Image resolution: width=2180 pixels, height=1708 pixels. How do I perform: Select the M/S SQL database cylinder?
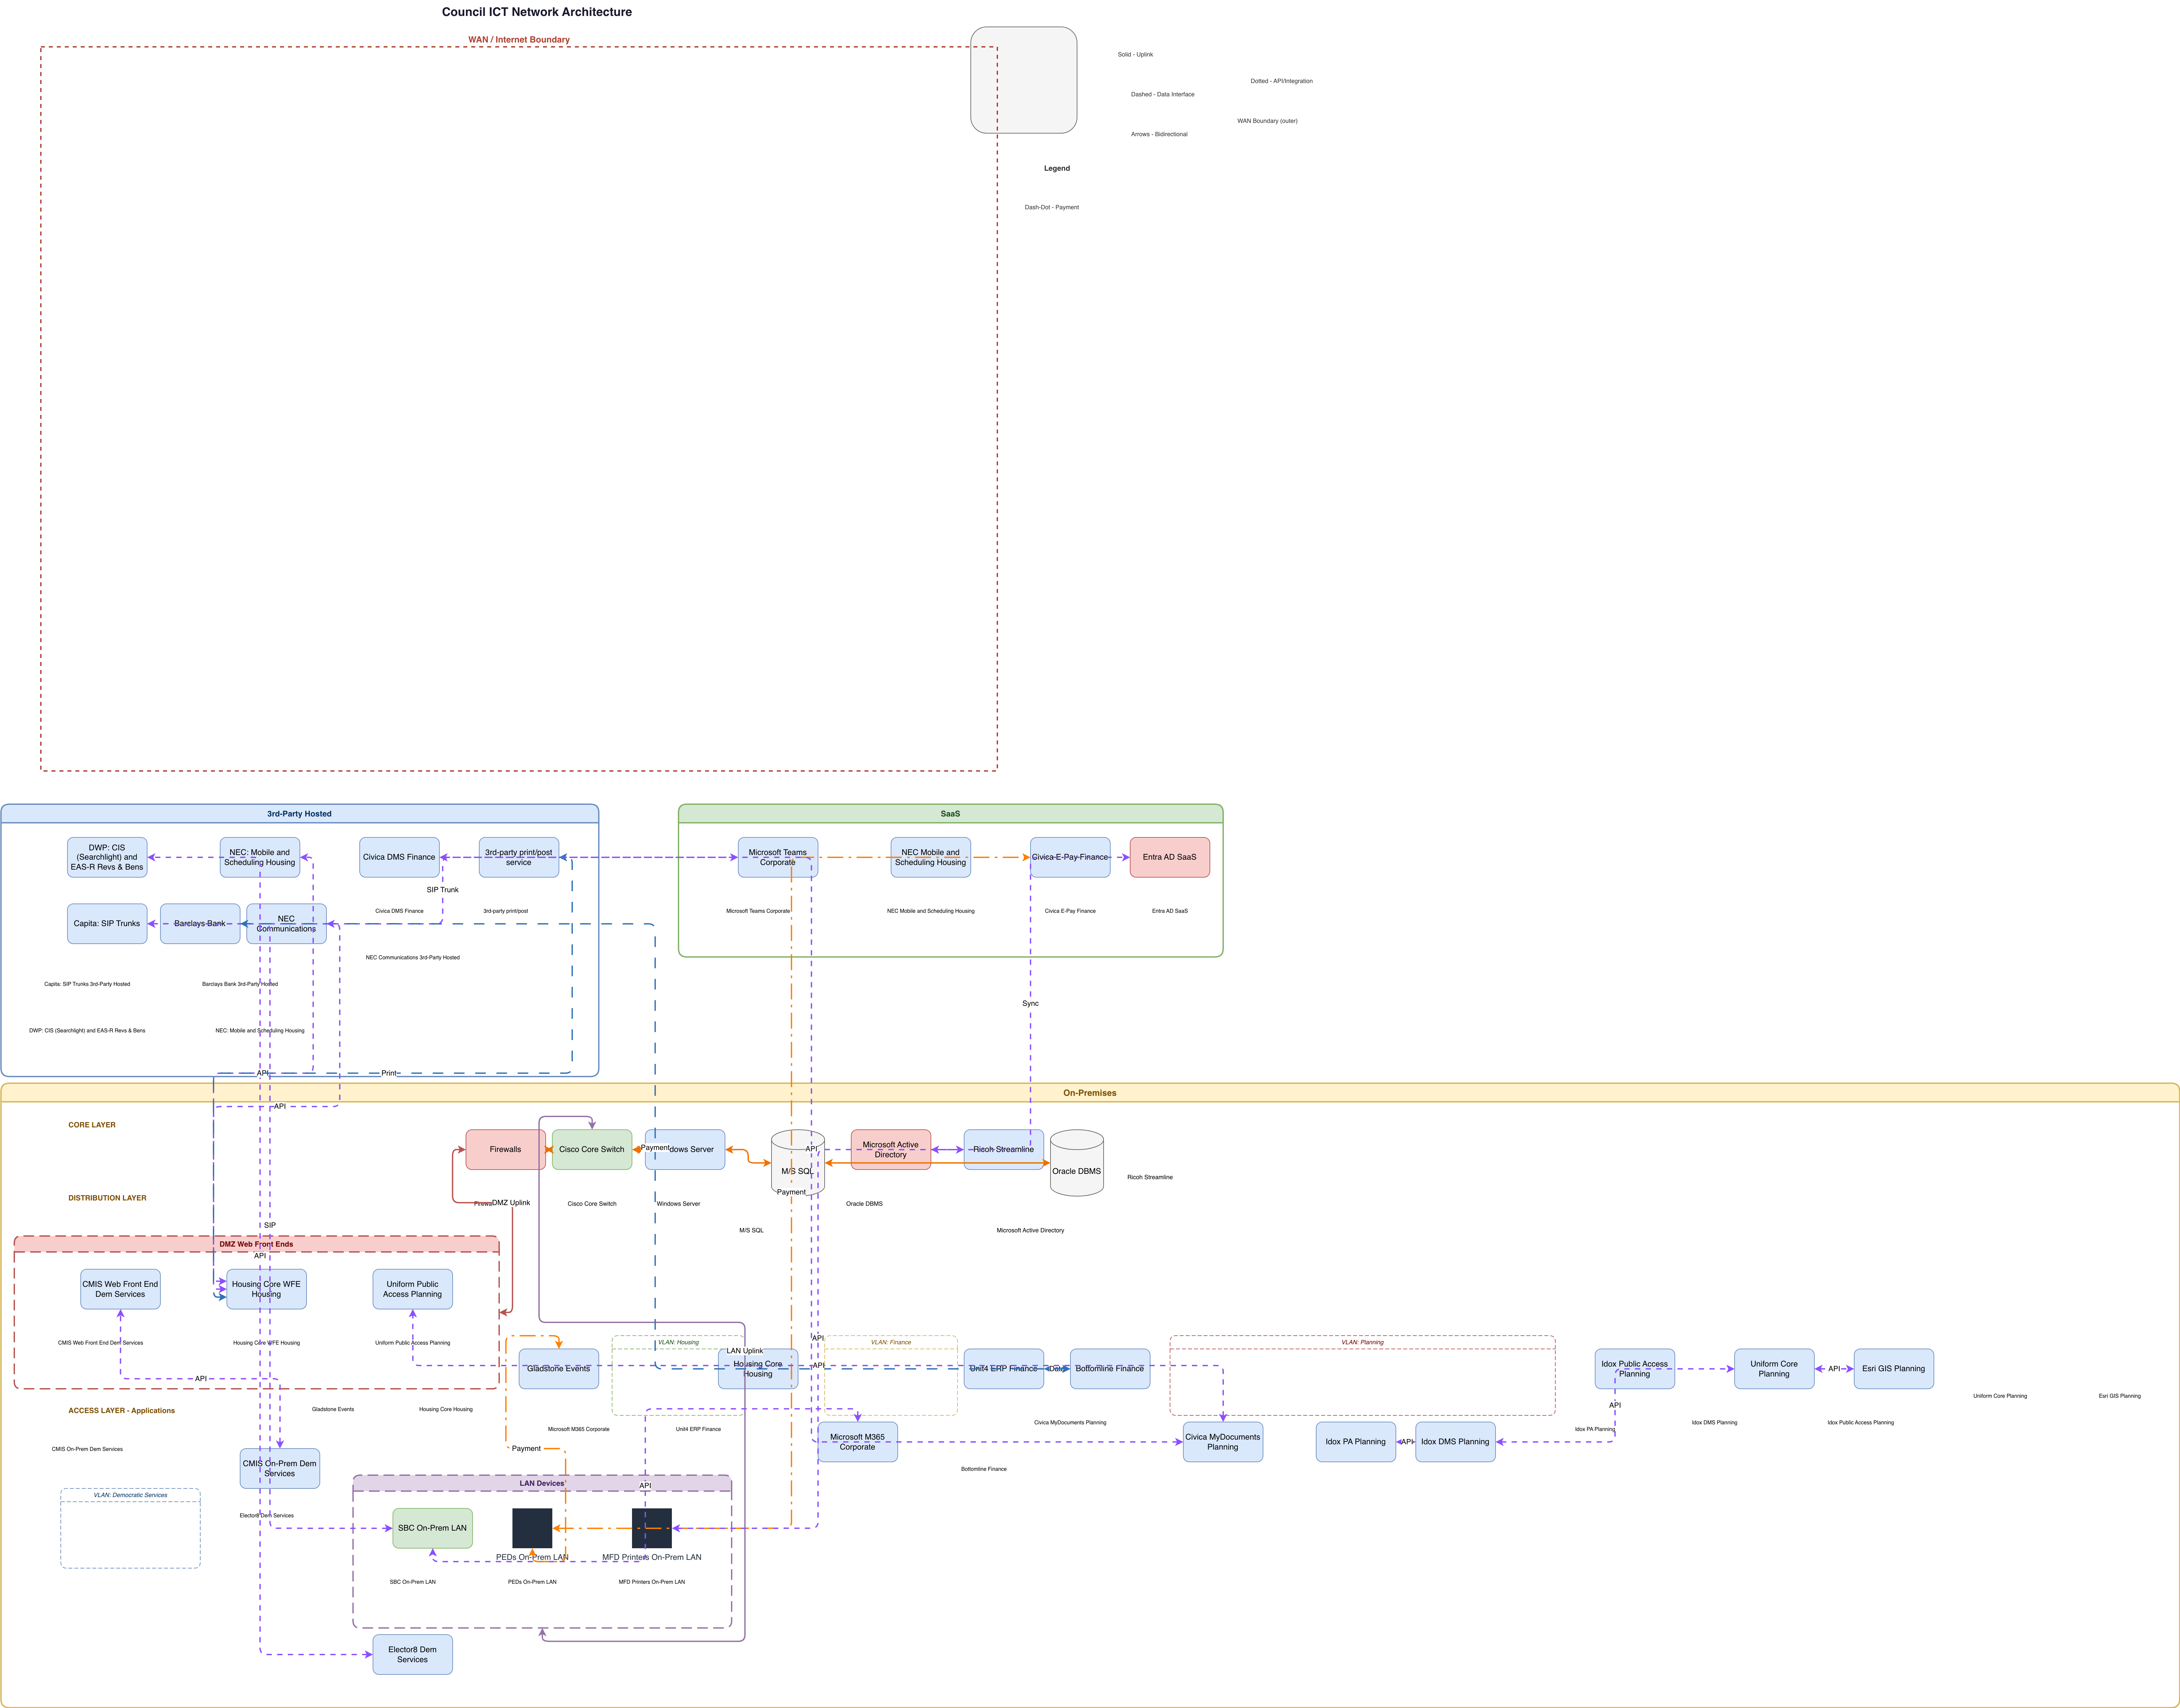point(798,1163)
